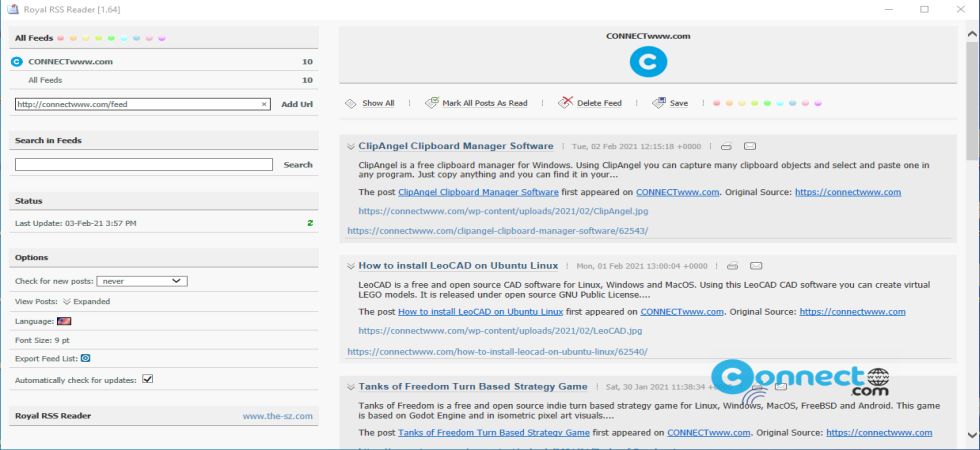Click the Show All label in the toolbar
Image resolution: width=980 pixels, height=450 pixels.
(378, 103)
